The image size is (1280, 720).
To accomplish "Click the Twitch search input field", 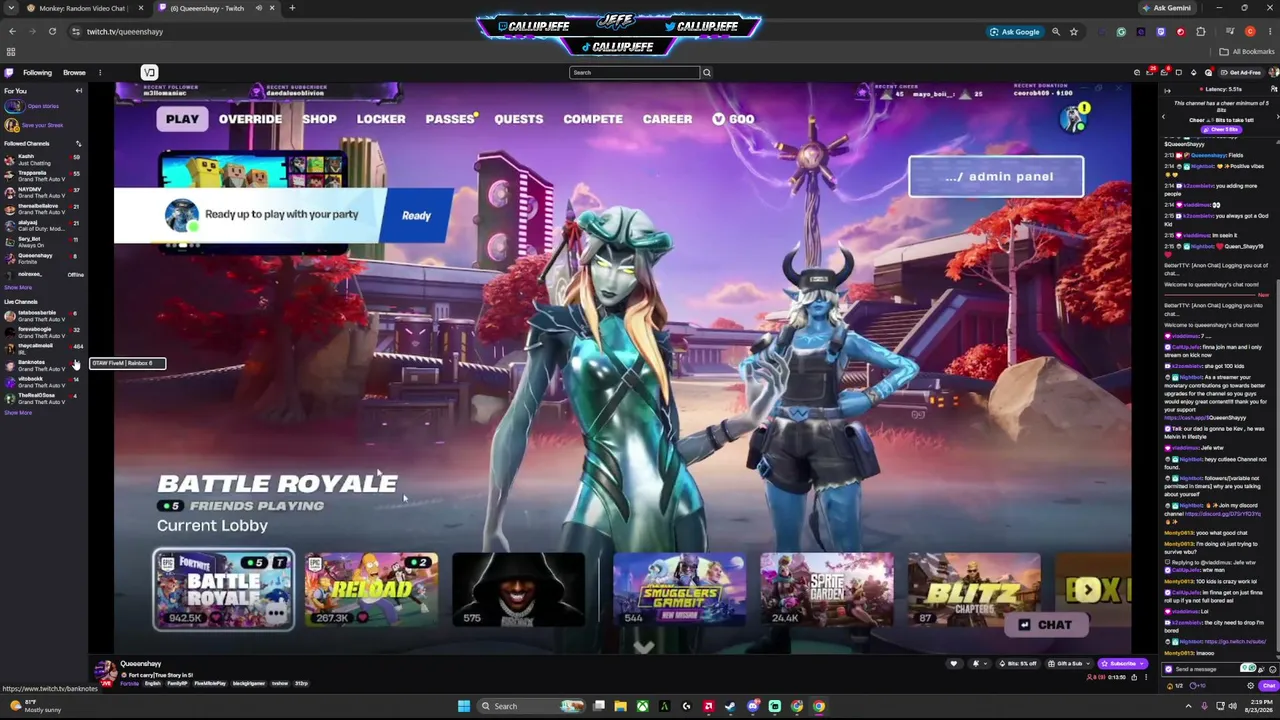I will (634, 72).
